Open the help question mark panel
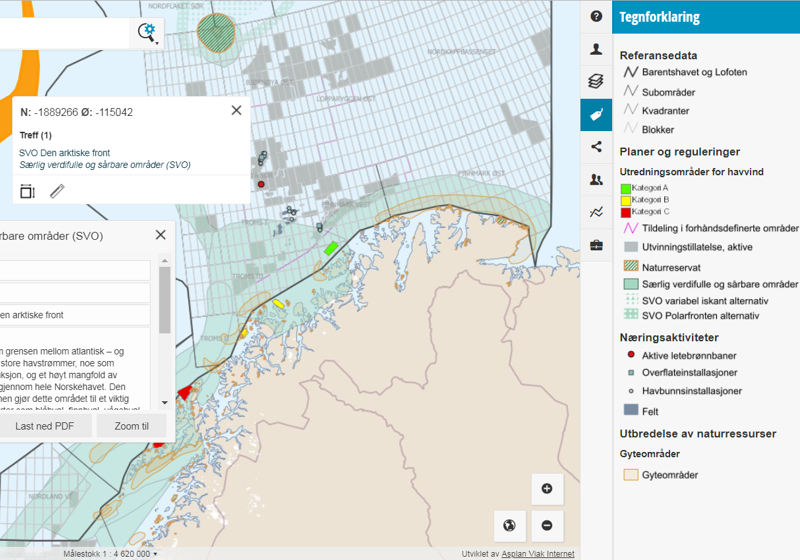Viewport: 800px width, 560px height. 596,17
